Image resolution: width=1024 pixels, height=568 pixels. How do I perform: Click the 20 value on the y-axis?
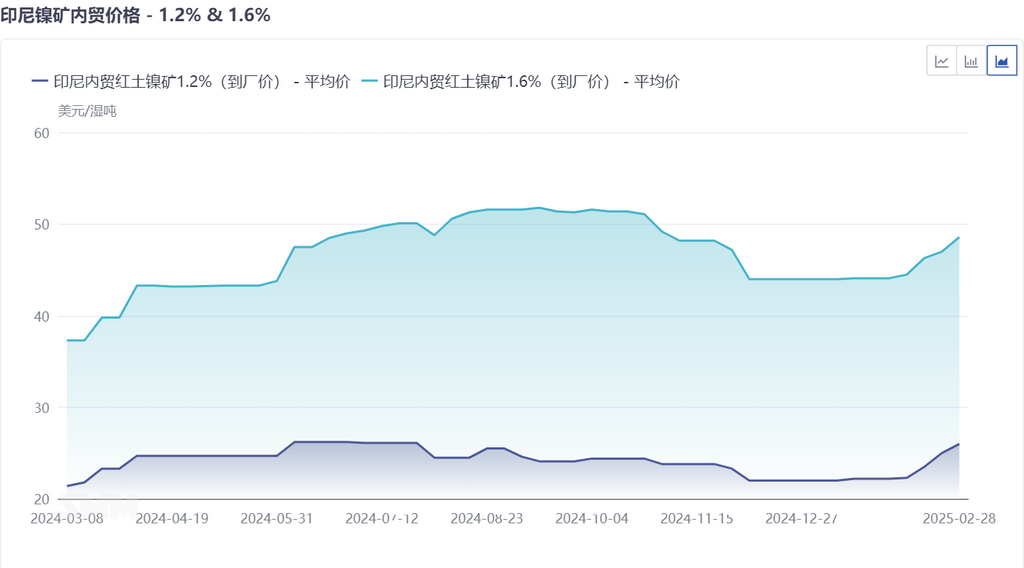(41, 499)
